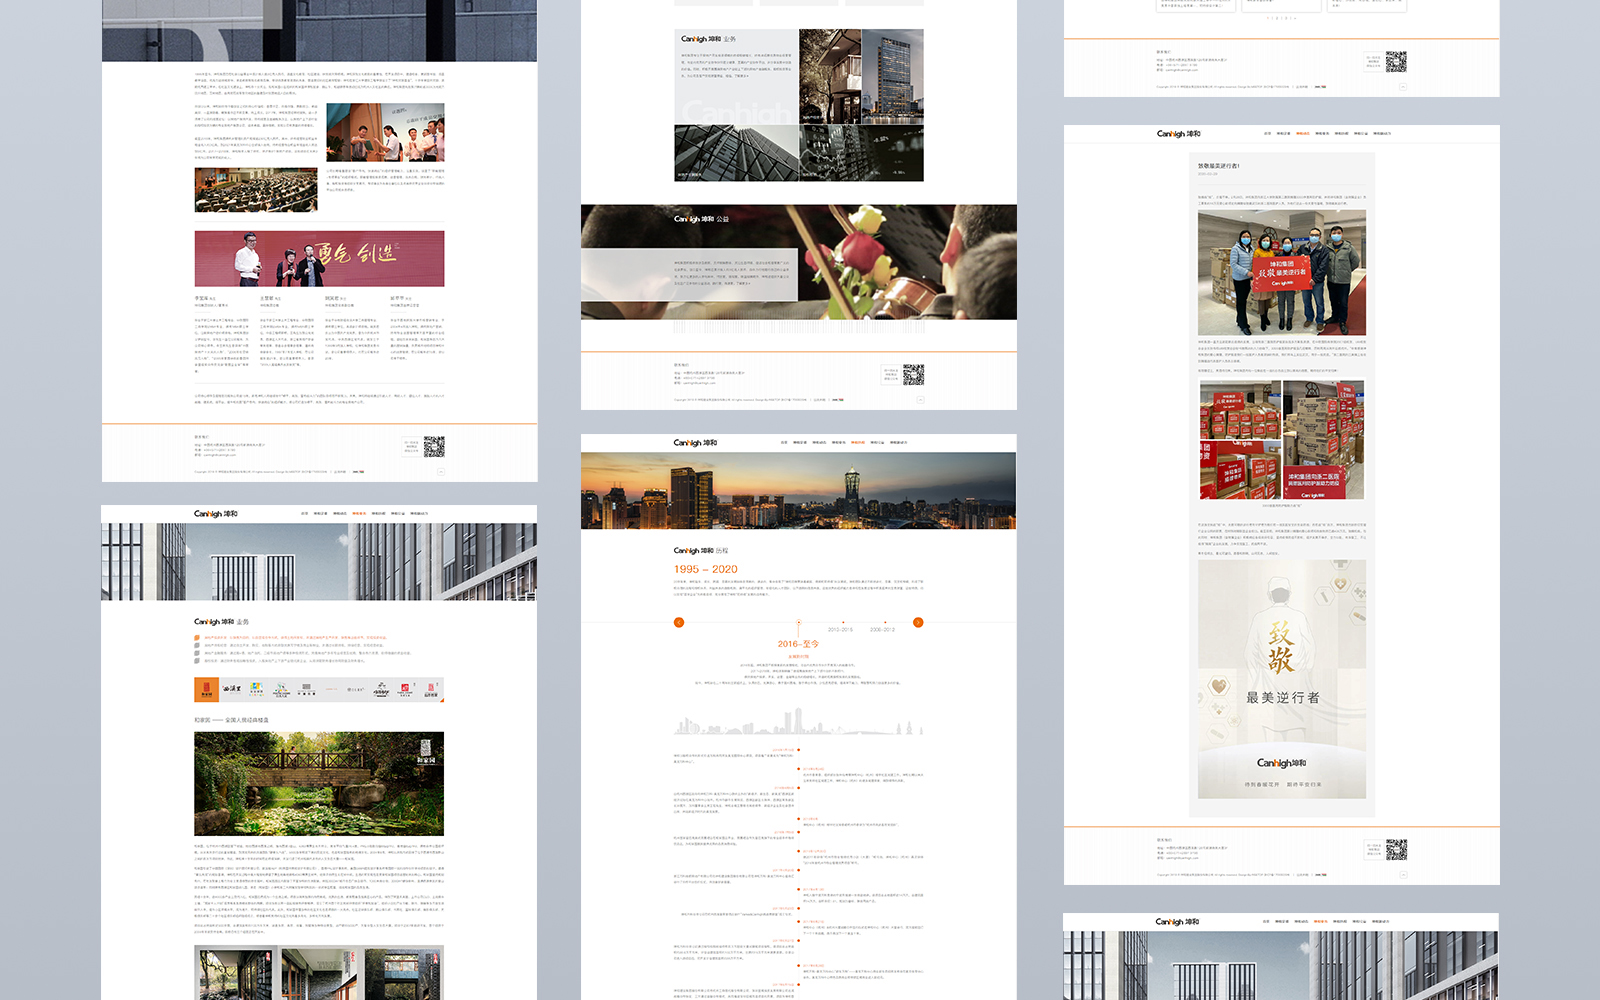1600x1000 pixels.
Task: Click the orange left arrow on the history timeline
Action: pos(679,622)
